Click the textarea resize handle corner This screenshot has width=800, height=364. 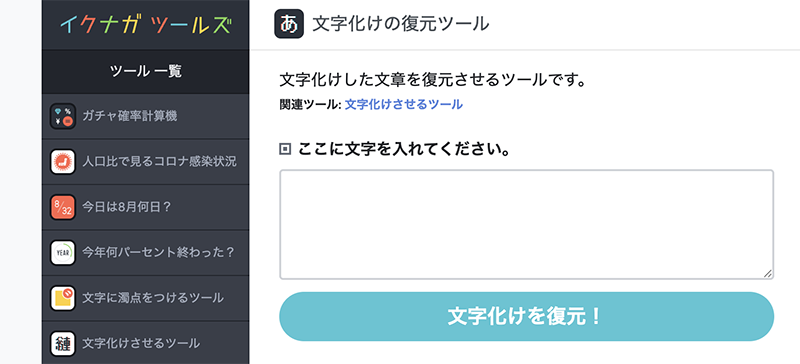coord(767,273)
